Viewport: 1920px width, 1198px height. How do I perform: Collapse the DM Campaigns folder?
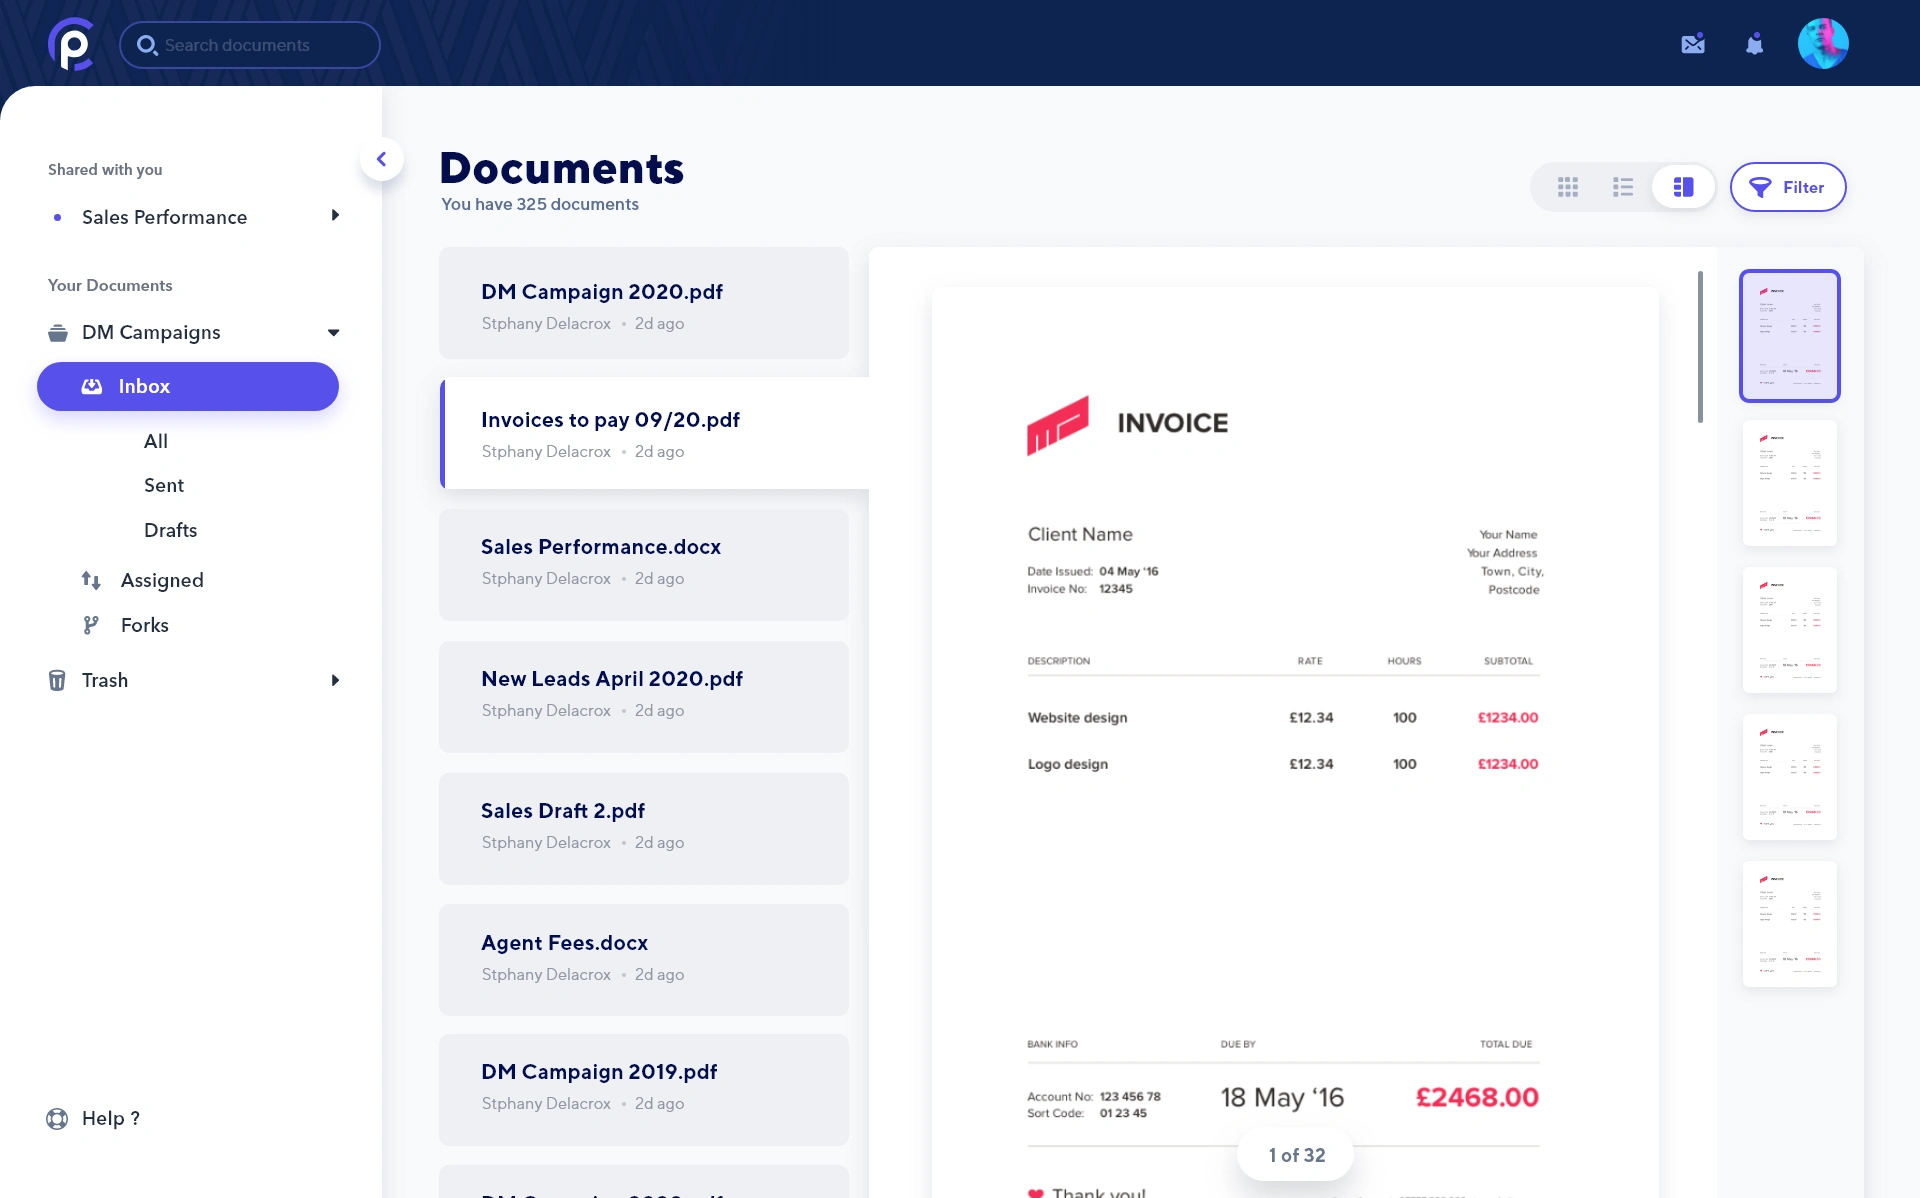(333, 333)
